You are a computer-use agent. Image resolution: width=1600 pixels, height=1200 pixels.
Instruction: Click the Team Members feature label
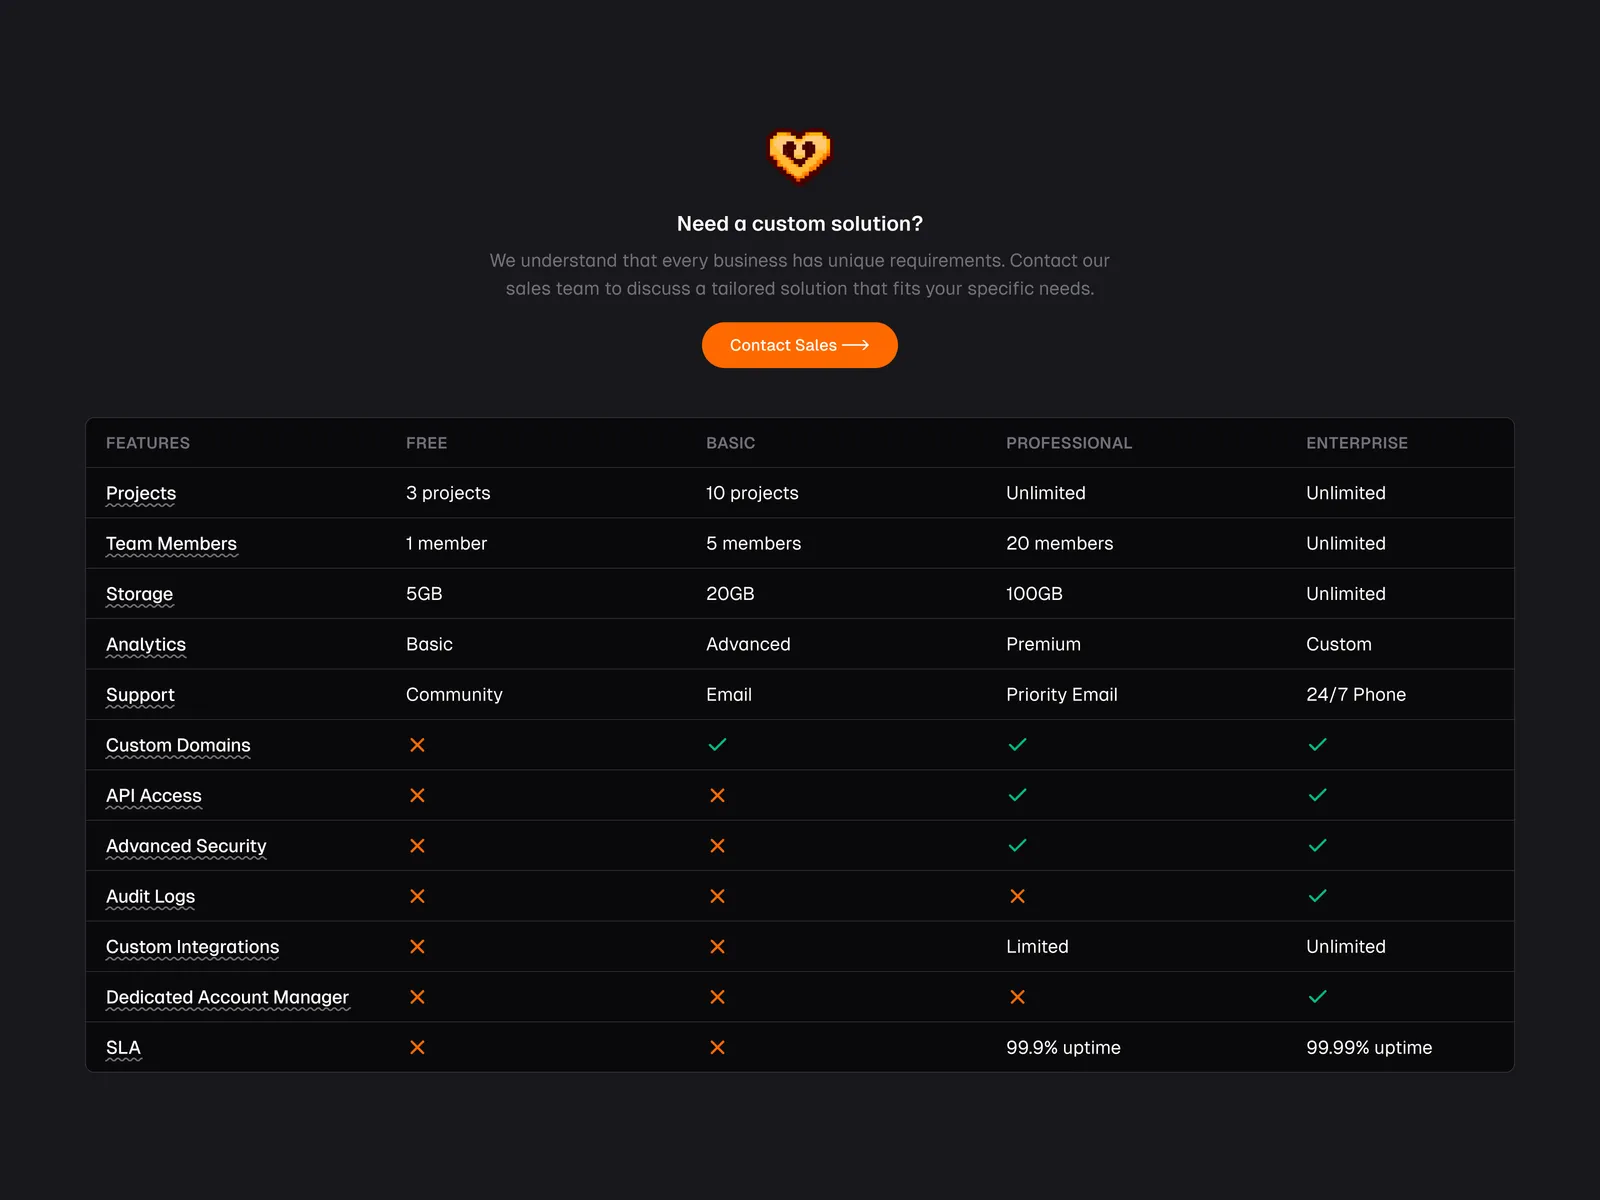tap(171, 544)
